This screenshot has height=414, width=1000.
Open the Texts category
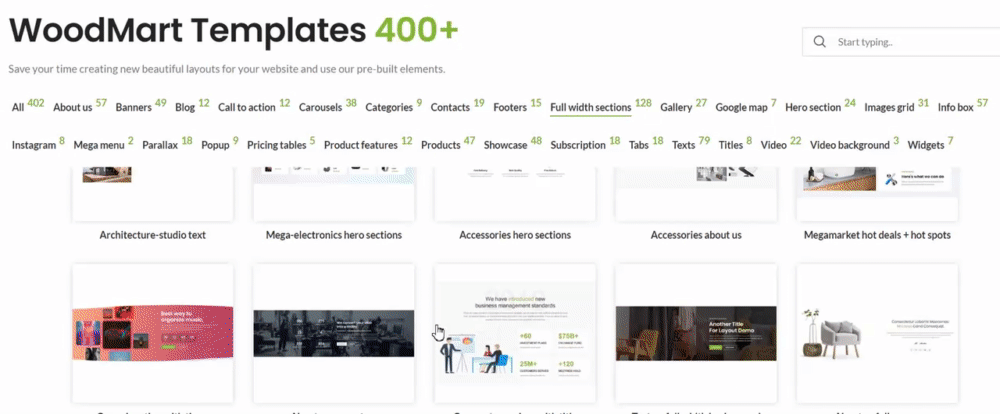(x=683, y=145)
